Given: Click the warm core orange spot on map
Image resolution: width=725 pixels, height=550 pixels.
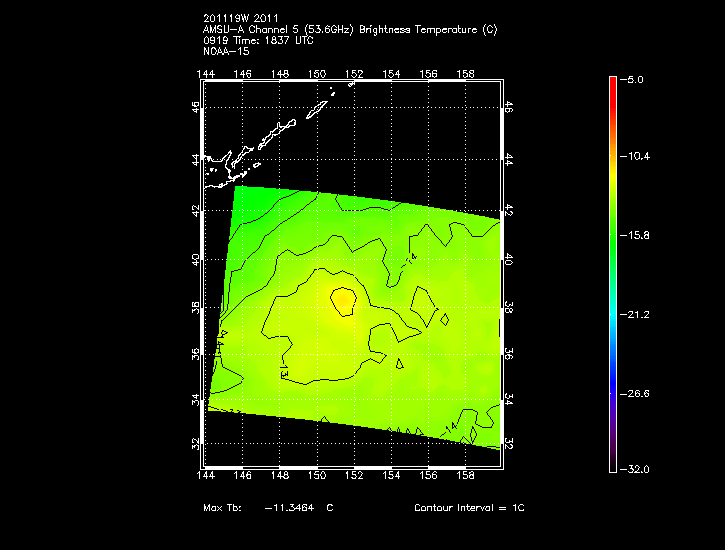Looking at the screenshot, I should pyautogui.click(x=342, y=299).
